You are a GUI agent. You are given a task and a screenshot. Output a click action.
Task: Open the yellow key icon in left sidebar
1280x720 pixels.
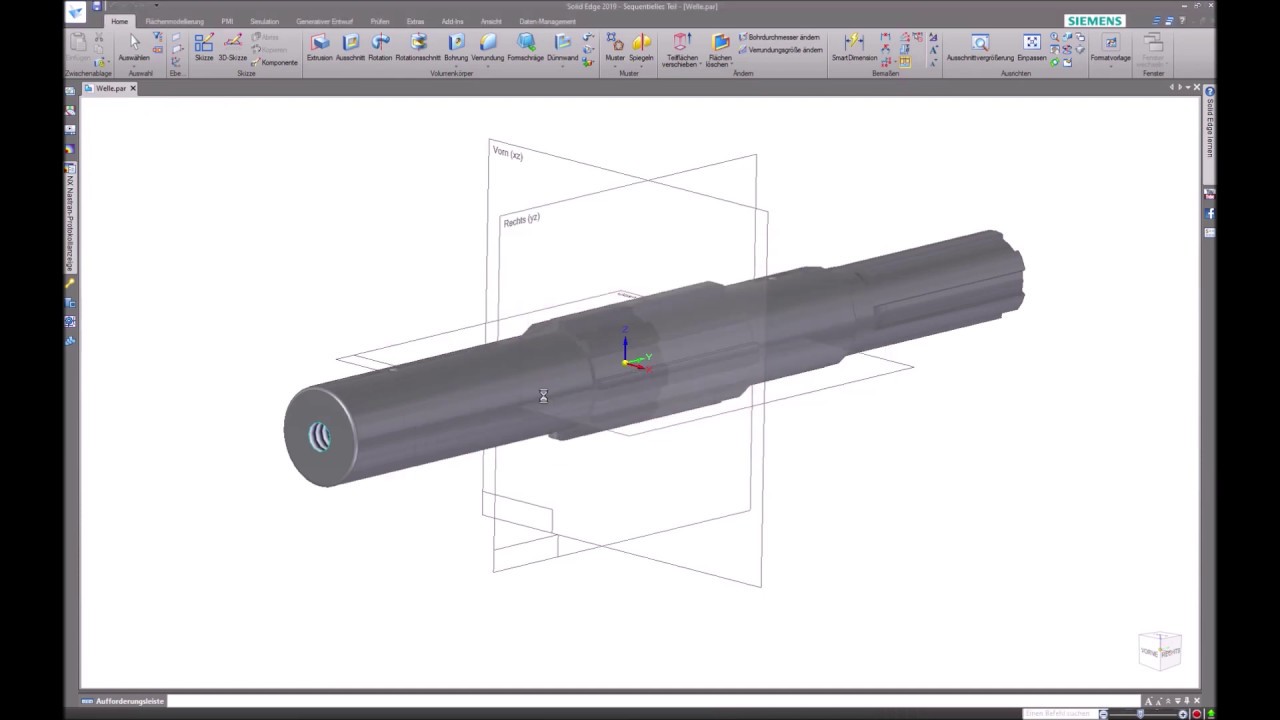[x=70, y=283]
